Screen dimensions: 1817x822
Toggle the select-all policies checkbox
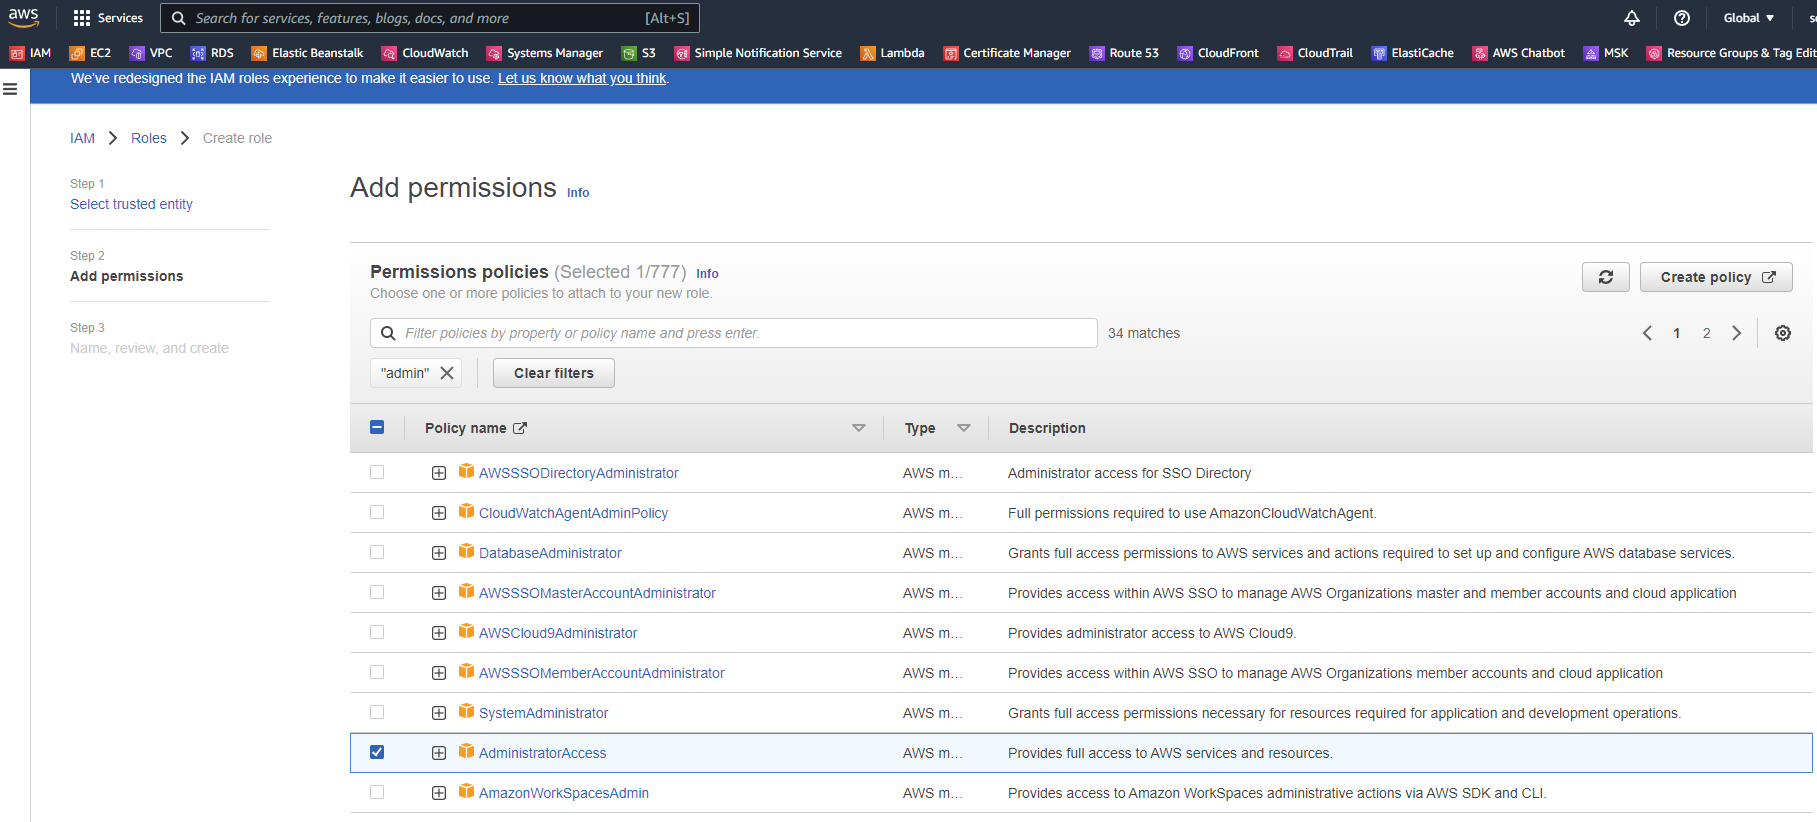tap(377, 427)
